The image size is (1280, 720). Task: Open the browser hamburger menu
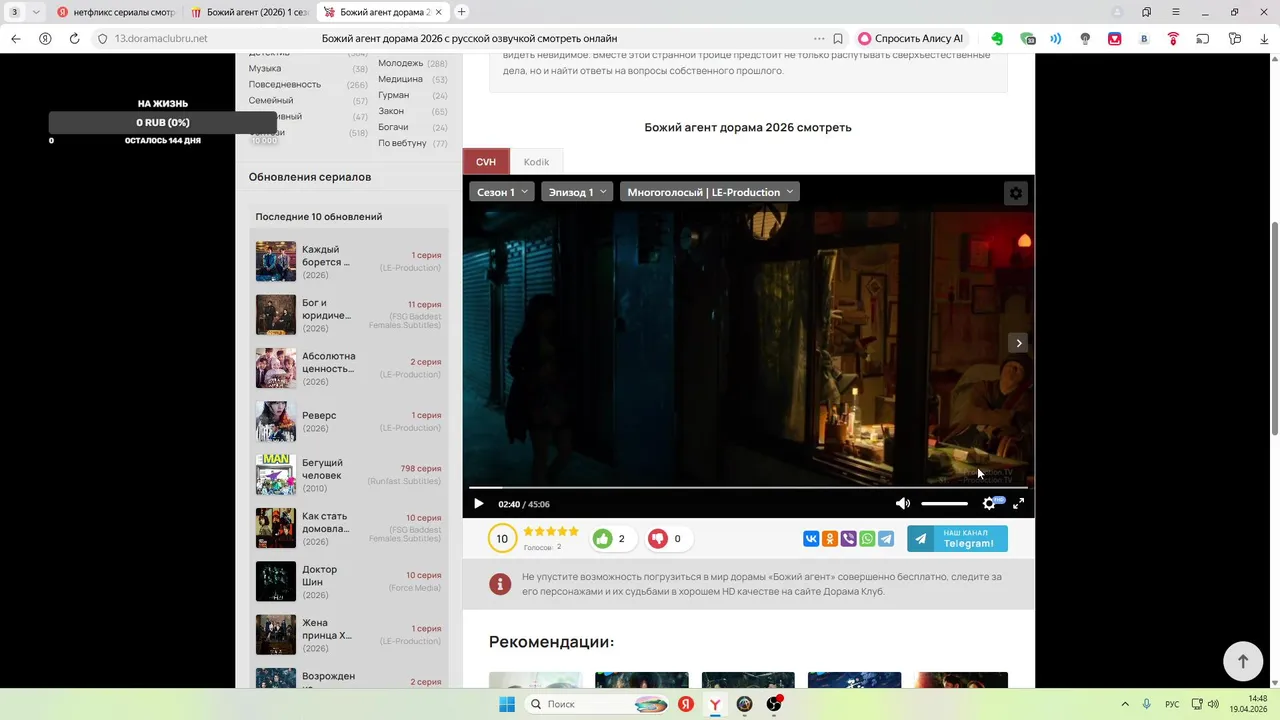1175,12
